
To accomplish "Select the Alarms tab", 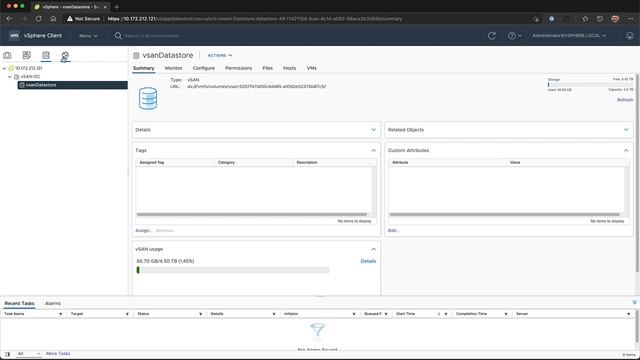I will click(x=53, y=303).
